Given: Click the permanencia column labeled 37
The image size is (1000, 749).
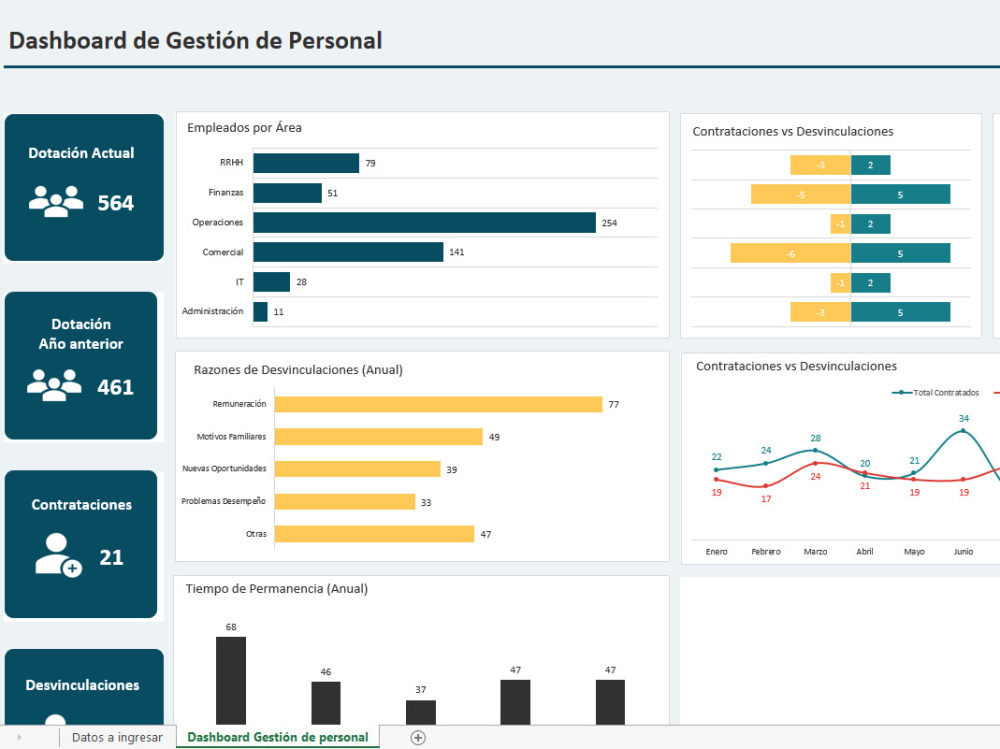Looking at the screenshot, I should click(421, 713).
